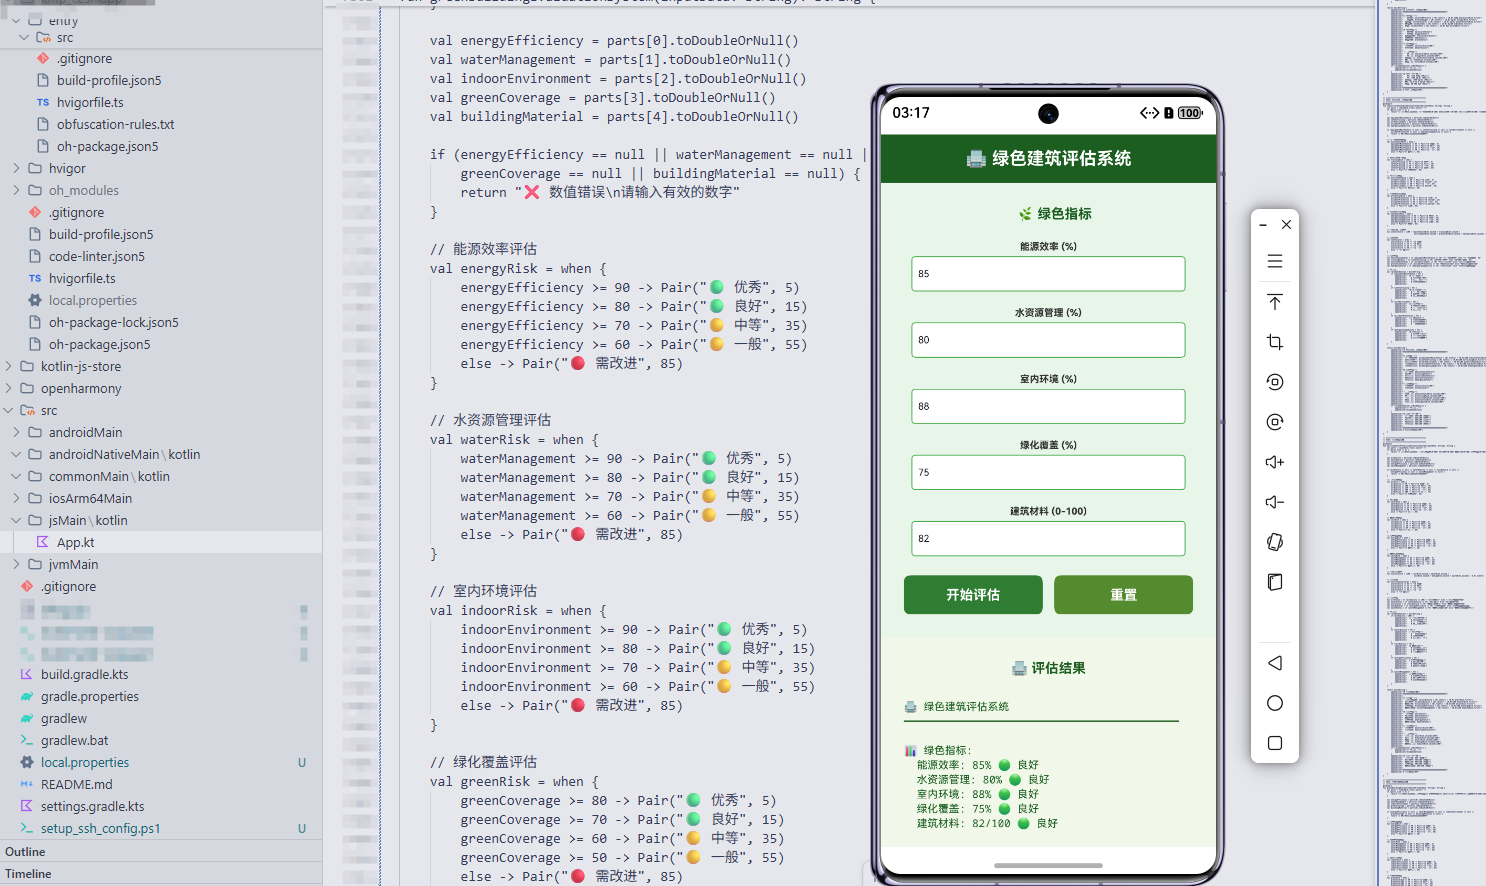This screenshot has width=1486, height=886.
Task: Open the Timeline panel section
Action: tap(161, 873)
